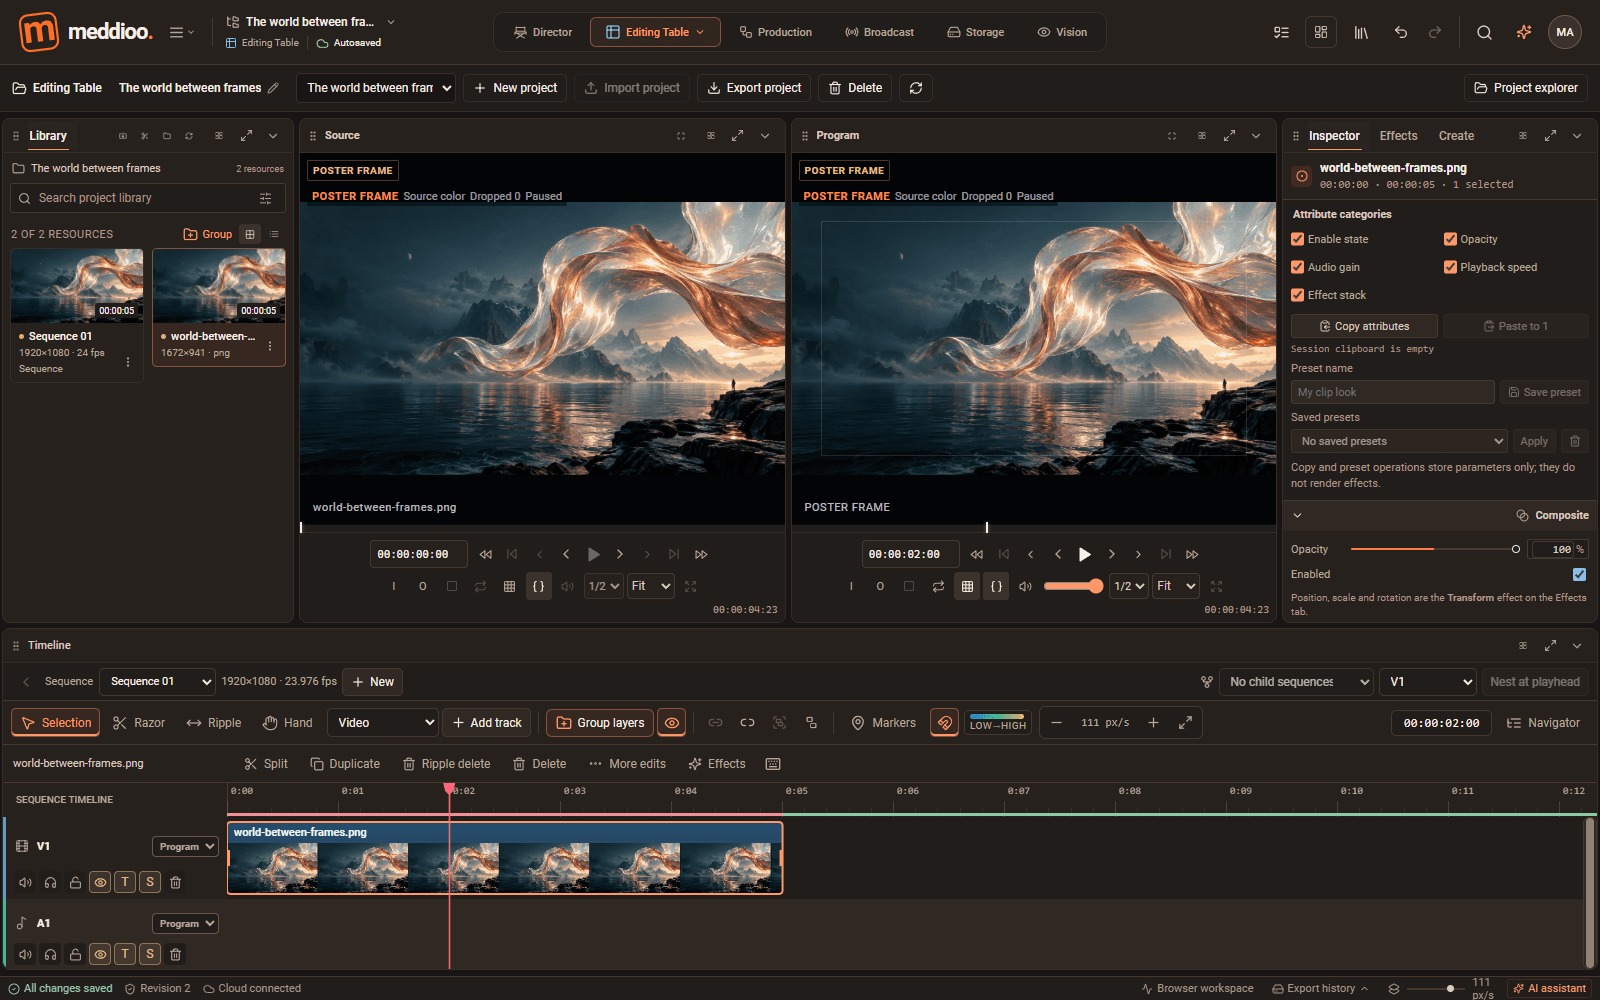Maximize the Program panel
This screenshot has height=1000, width=1600.
(x=1230, y=135)
